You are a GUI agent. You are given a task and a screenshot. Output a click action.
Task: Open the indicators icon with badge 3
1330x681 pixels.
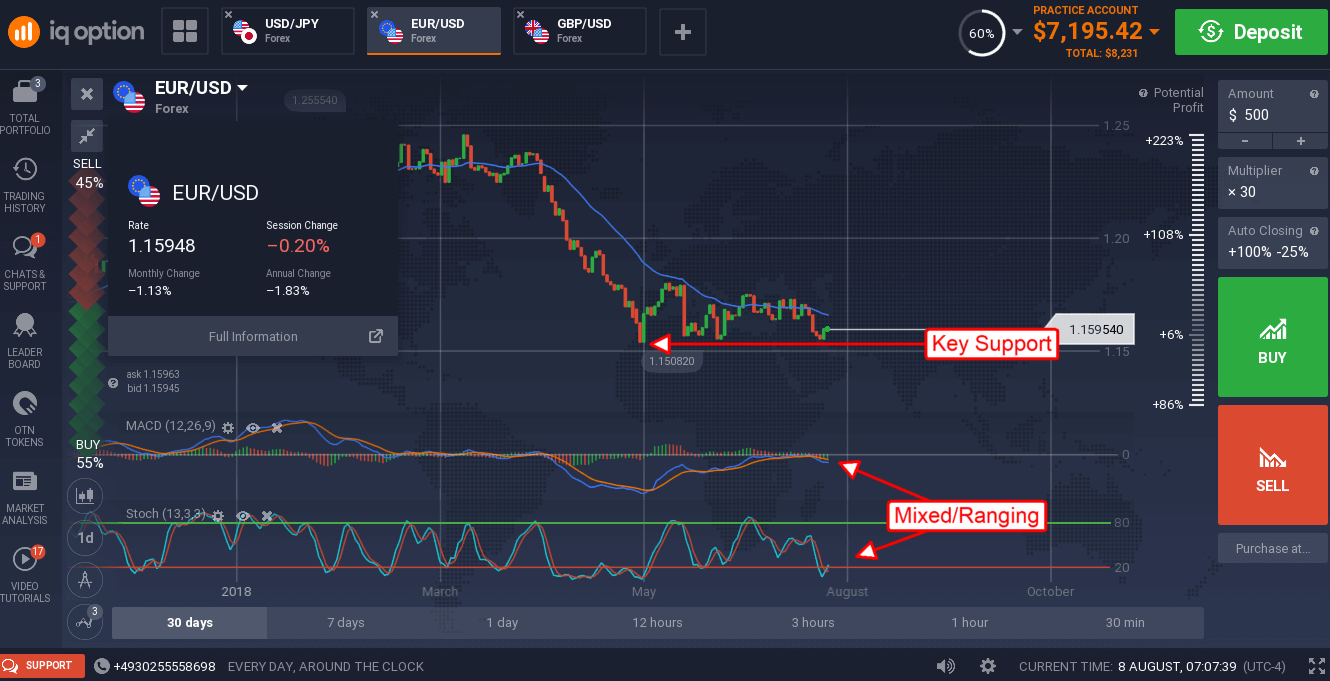(x=86, y=621)
